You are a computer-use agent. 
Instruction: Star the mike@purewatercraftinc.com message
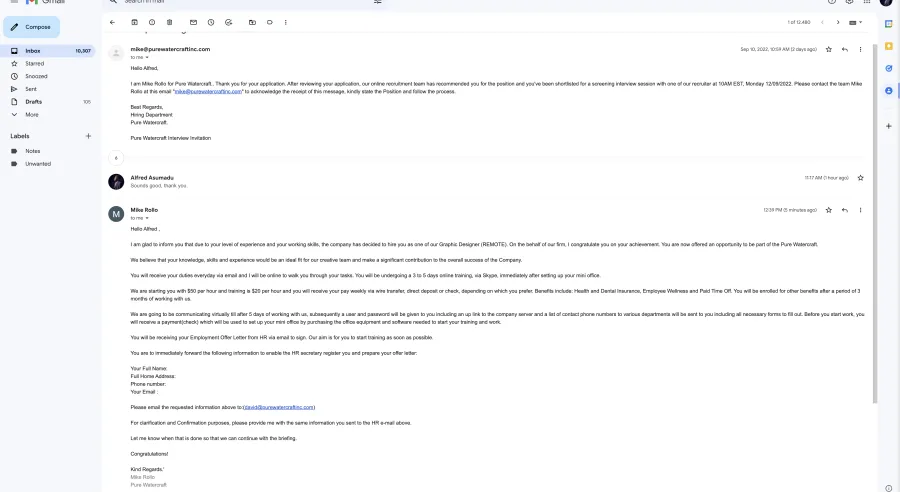828,49
